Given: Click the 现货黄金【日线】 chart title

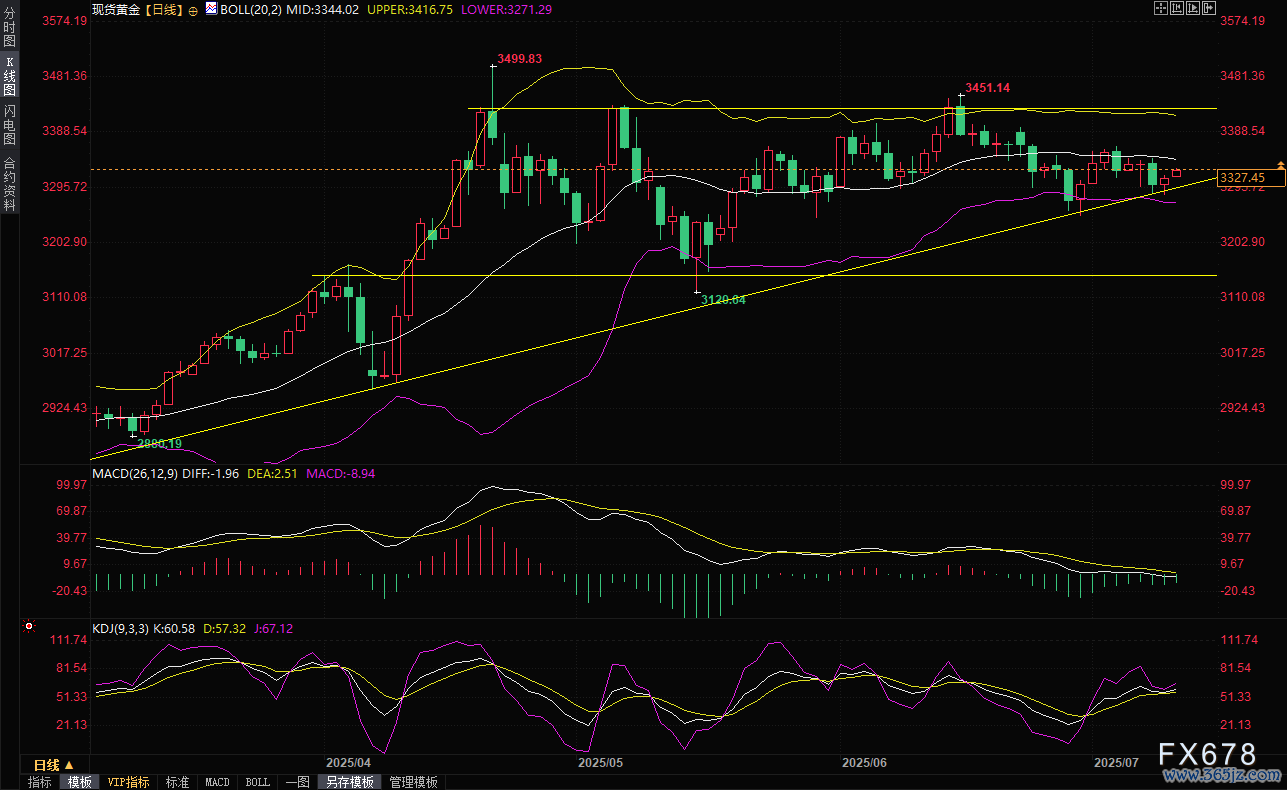Looking at the screenshot, I should click(x=138, y=9).
